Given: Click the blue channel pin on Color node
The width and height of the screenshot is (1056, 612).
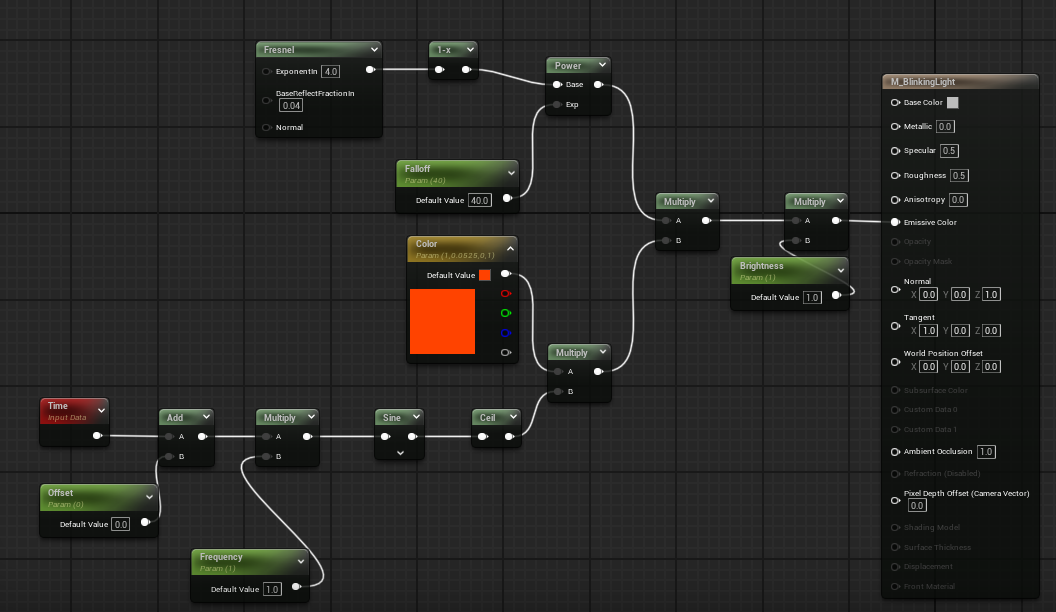Looking at the screenshot, I should 506,333.
